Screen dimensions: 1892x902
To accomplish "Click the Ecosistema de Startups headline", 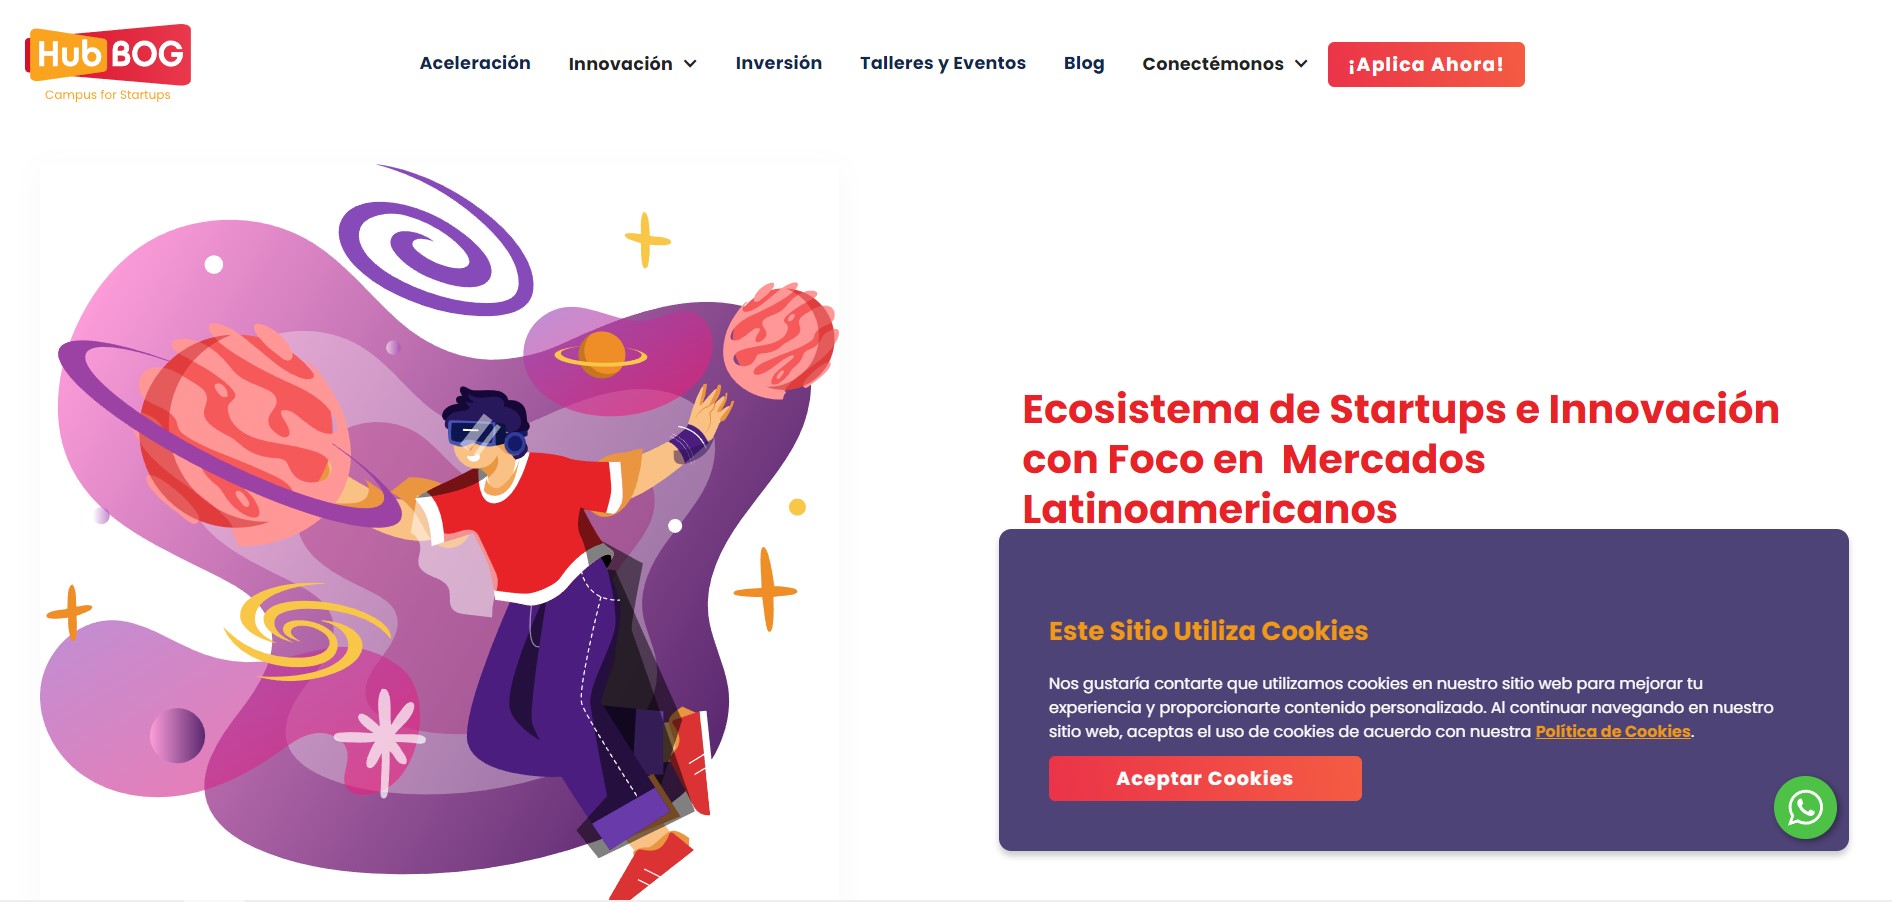I will (1400, 459).
